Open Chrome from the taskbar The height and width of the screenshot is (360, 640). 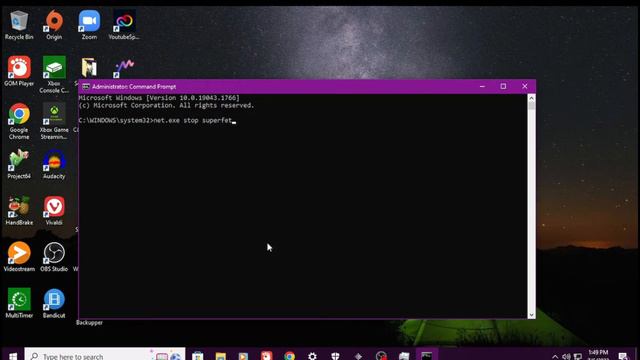coord(289,356)
